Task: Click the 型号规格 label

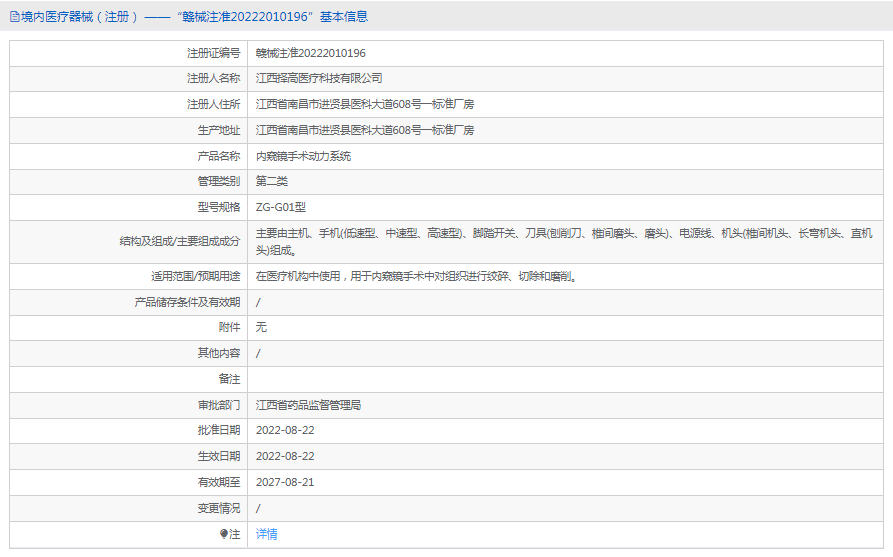Action: coord(219,207)
